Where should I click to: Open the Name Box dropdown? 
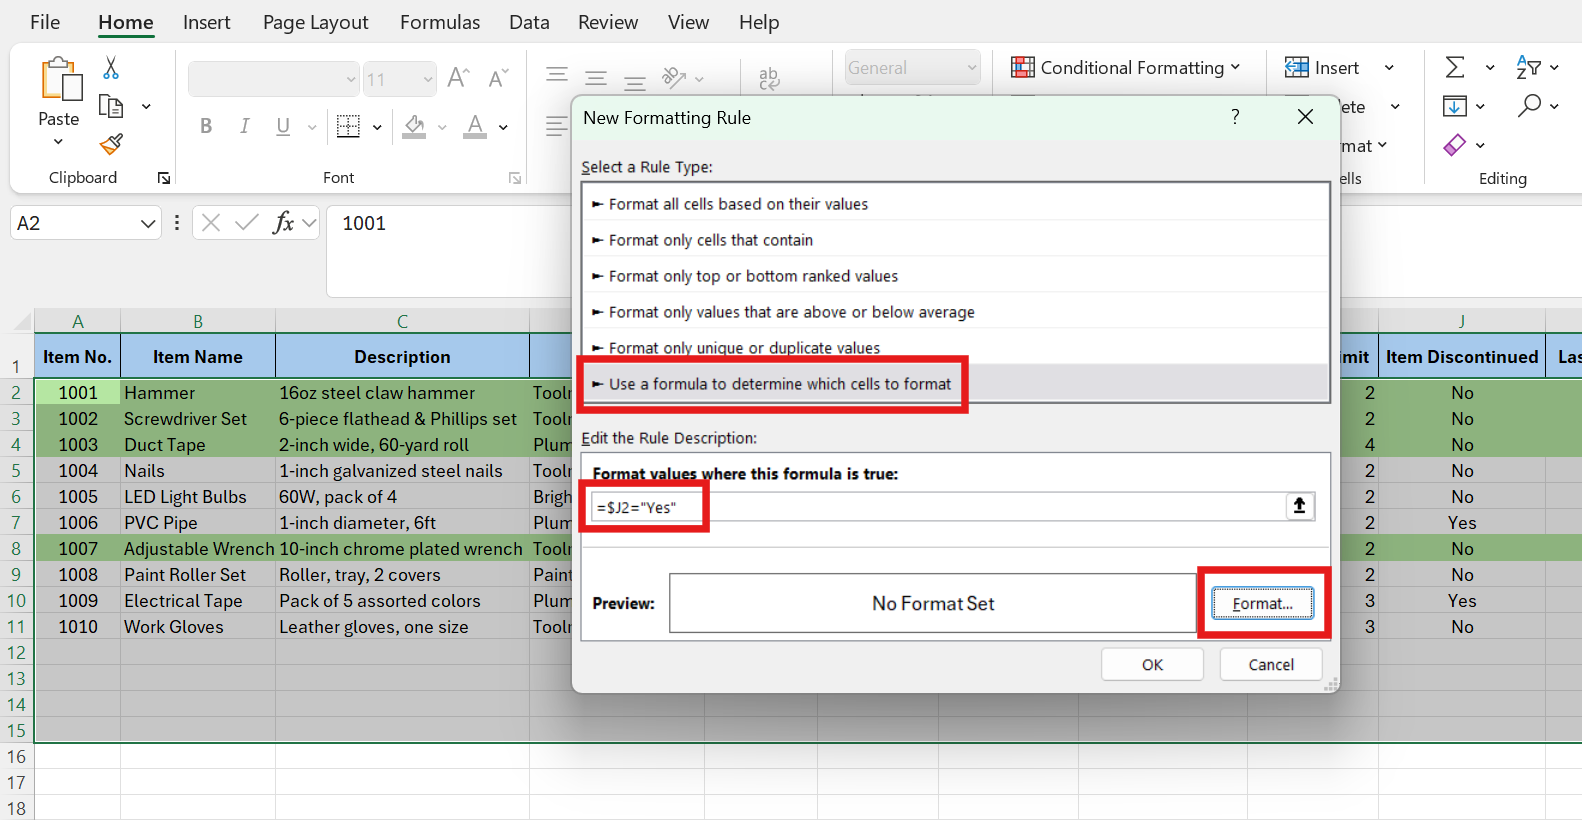point(147,224)
